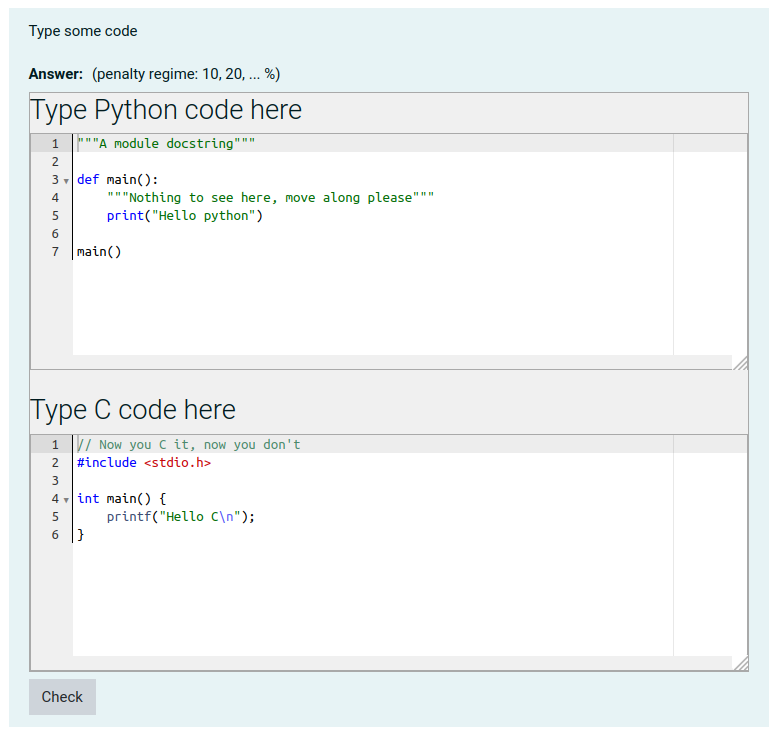Click the 'penalty regime: 10, 20, ... %' text

coord(186,74)
